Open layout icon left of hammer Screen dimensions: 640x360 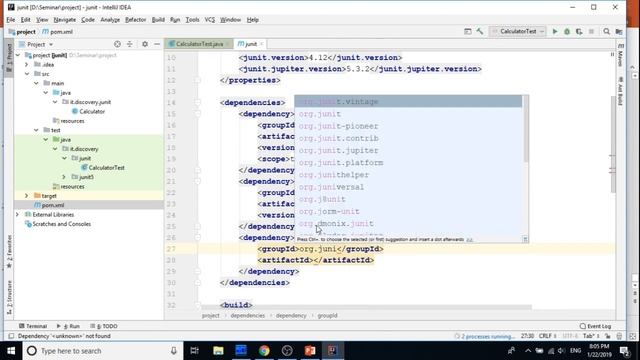(x=468, y=31)
